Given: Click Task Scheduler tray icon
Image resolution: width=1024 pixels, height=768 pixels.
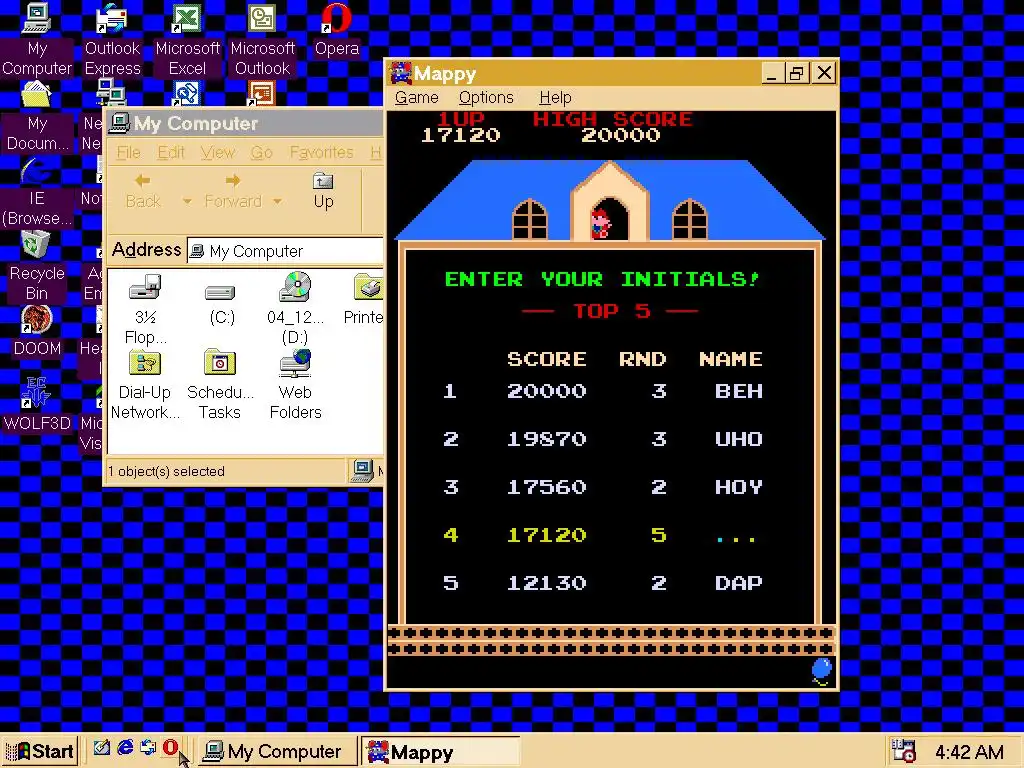Looking at the screenshot, I should pos(904,751).
